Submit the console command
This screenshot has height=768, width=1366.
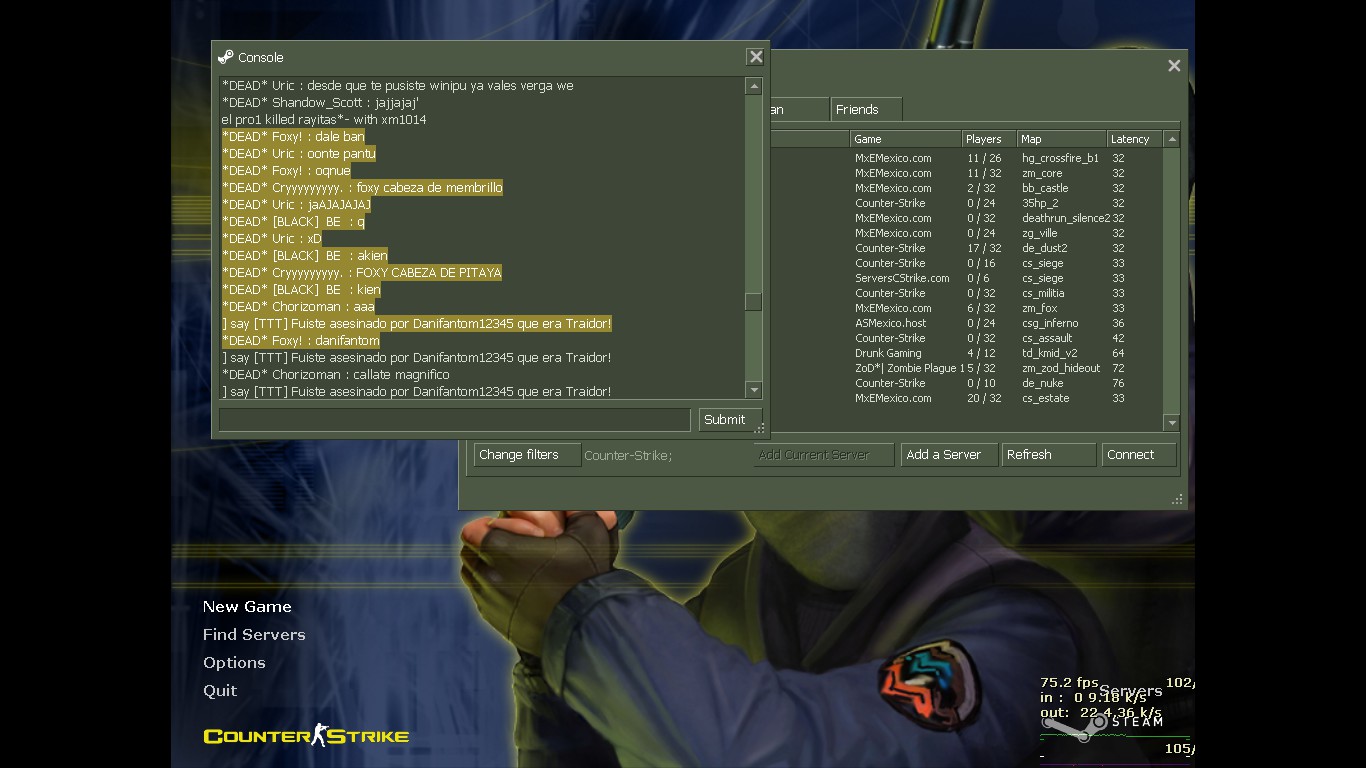click(x=729, y=420)
